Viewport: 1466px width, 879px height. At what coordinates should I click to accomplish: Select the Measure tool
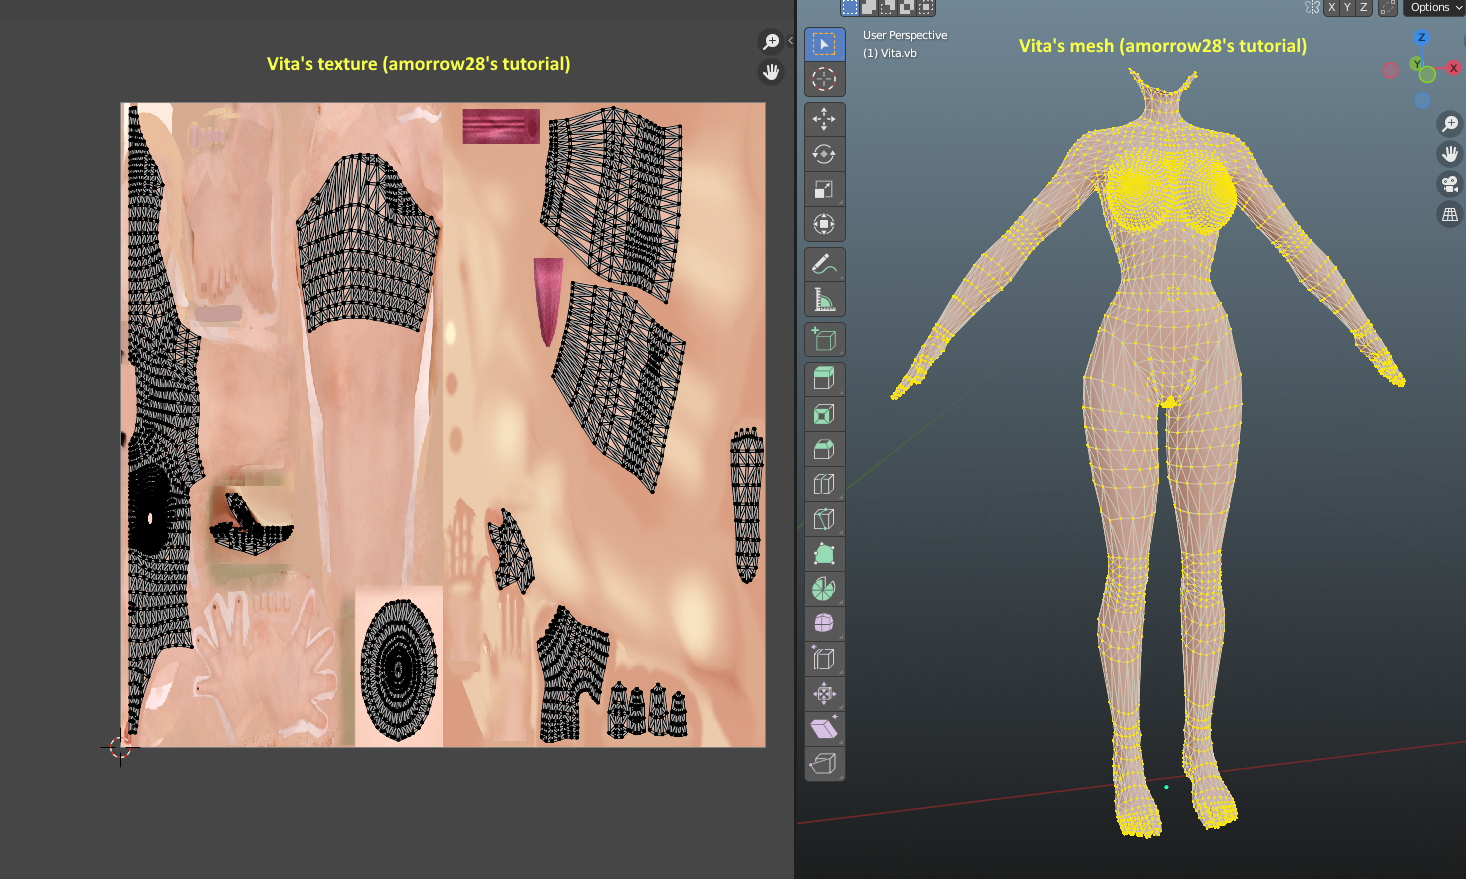pos(824,300)
